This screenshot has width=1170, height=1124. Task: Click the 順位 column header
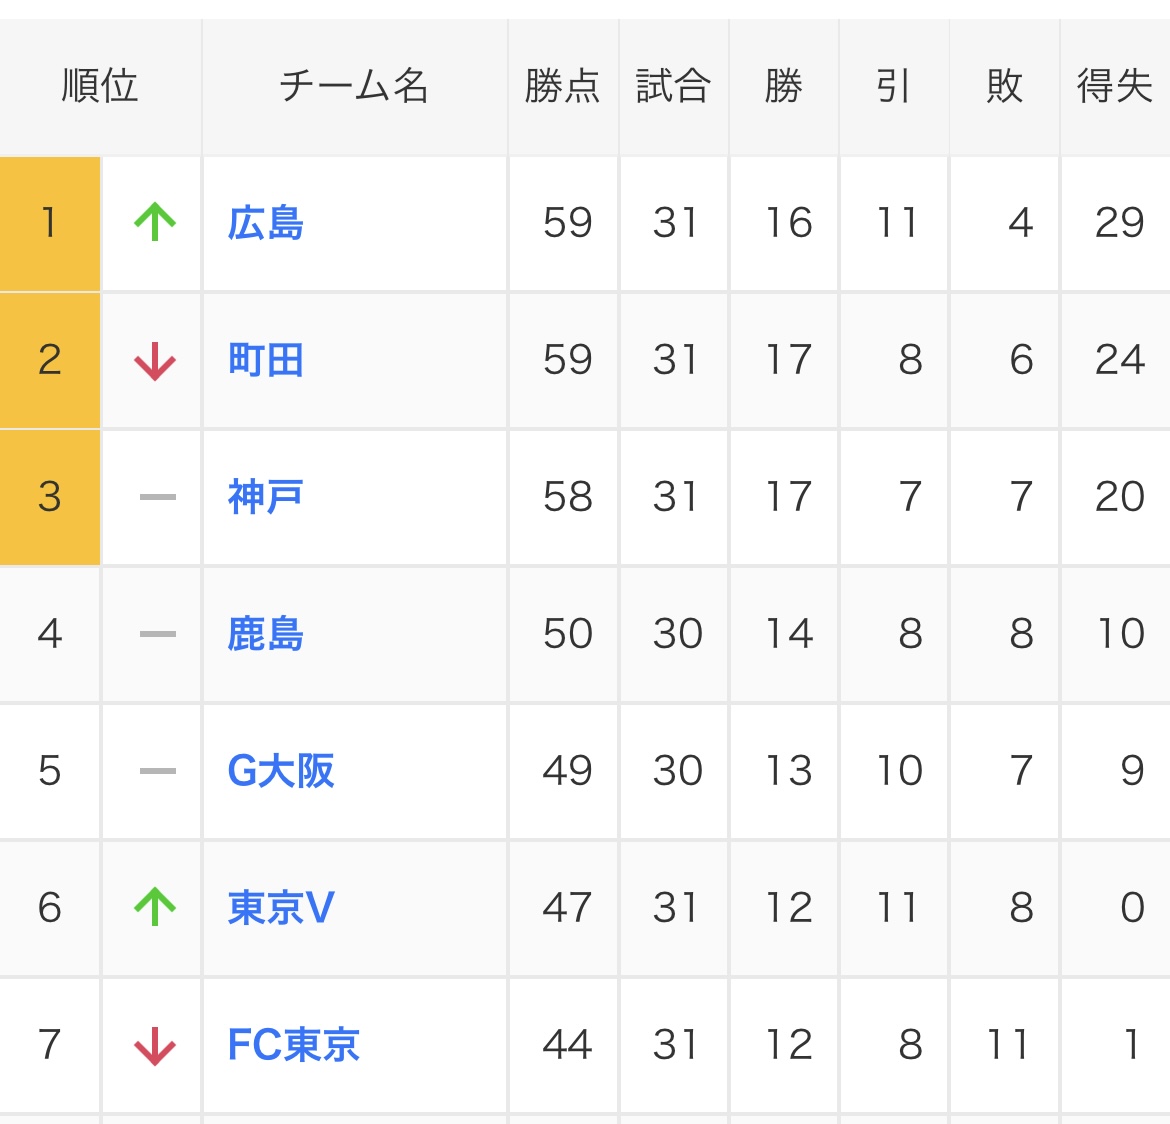click(100, 86)
